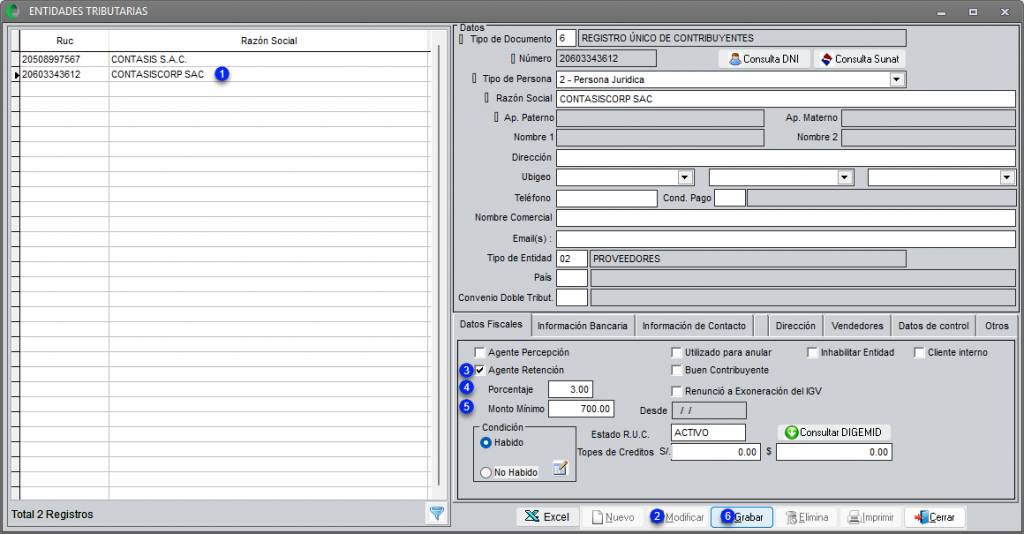Expand the third Ubigeo dropdown
The height and width of the screenshot is (534, 1024).
[1006, 177]
